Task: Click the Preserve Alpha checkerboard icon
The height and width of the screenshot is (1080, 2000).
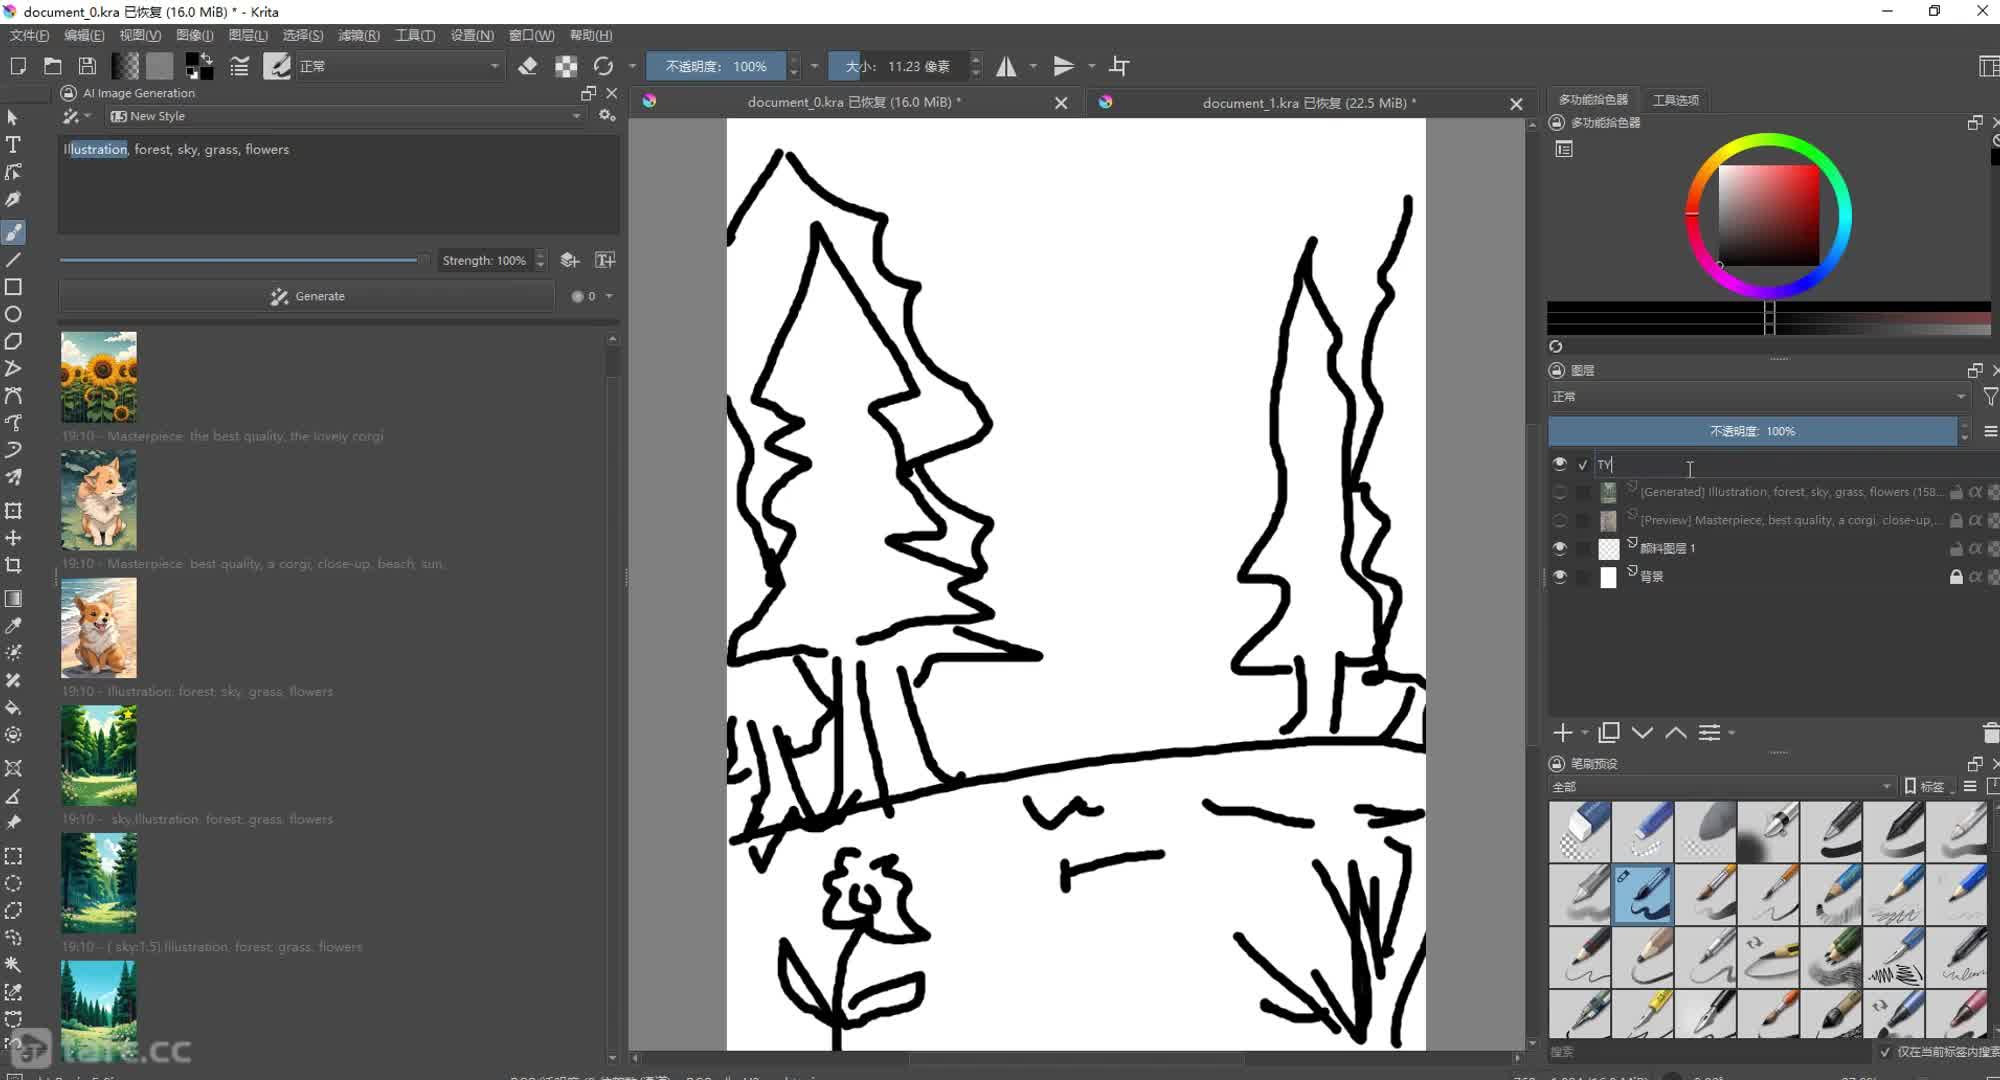Action: [x=566, y=66]
